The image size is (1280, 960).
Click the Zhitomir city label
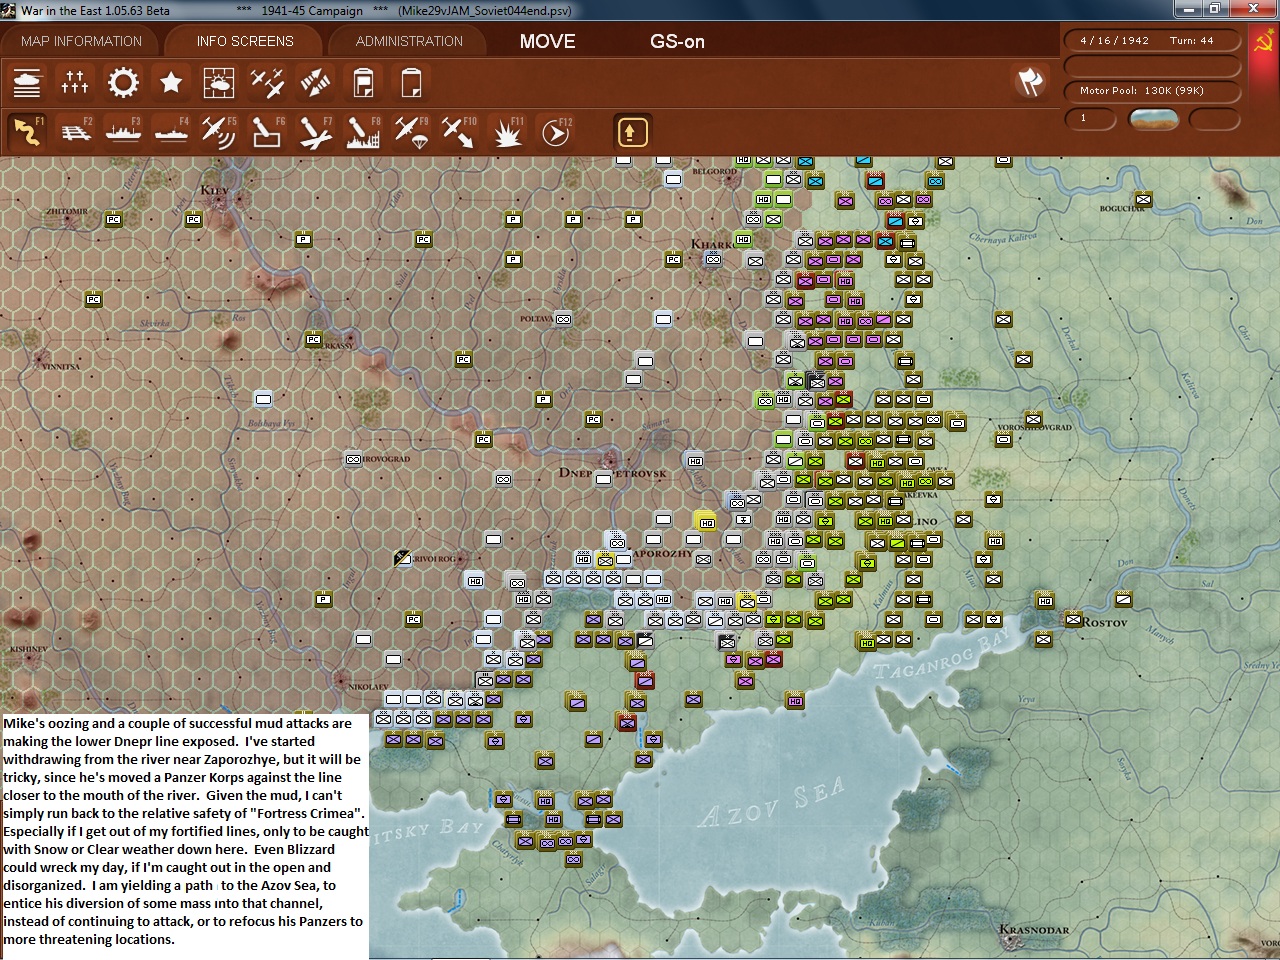click(x=67, y=212)
